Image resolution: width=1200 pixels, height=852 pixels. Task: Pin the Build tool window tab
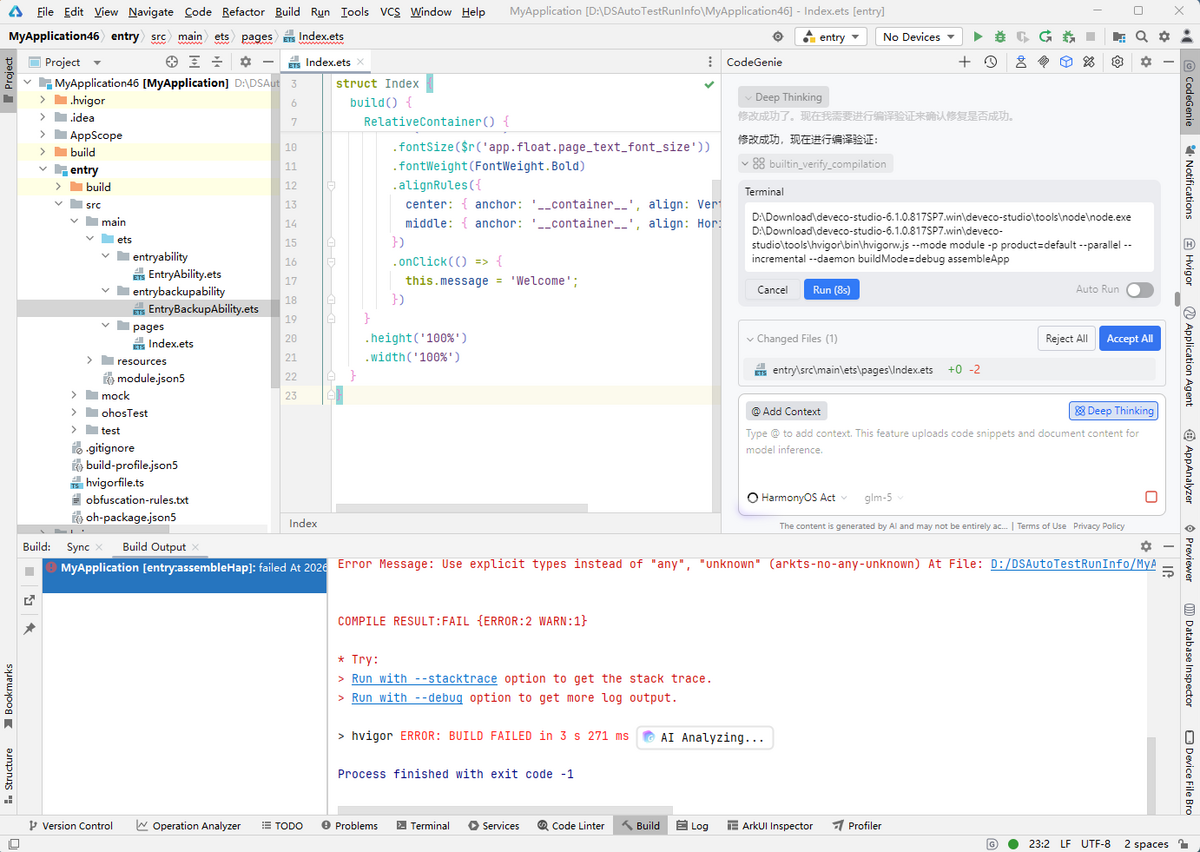pos(30,629)
